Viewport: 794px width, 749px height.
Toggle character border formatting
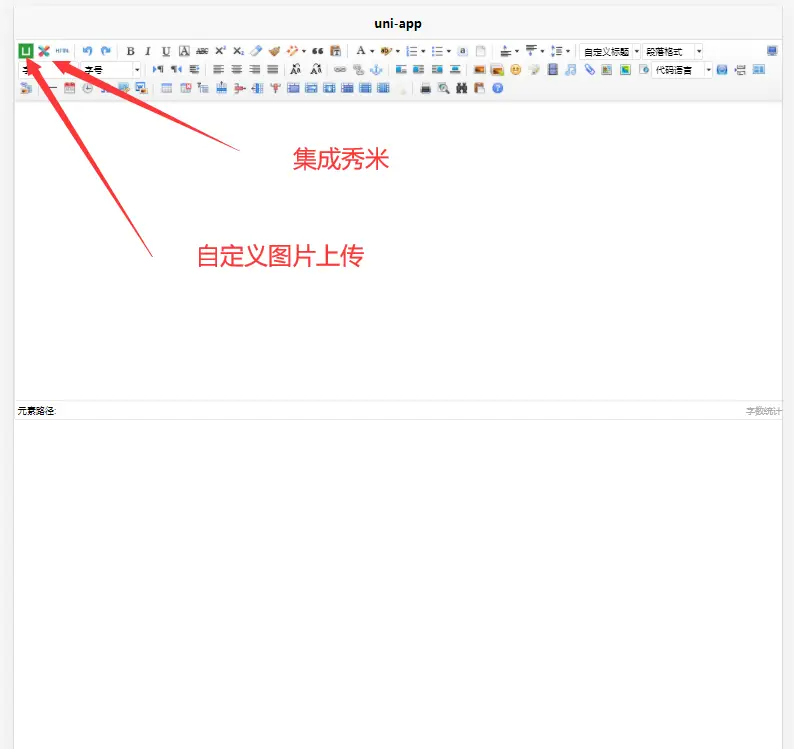(x=184, y=51)
